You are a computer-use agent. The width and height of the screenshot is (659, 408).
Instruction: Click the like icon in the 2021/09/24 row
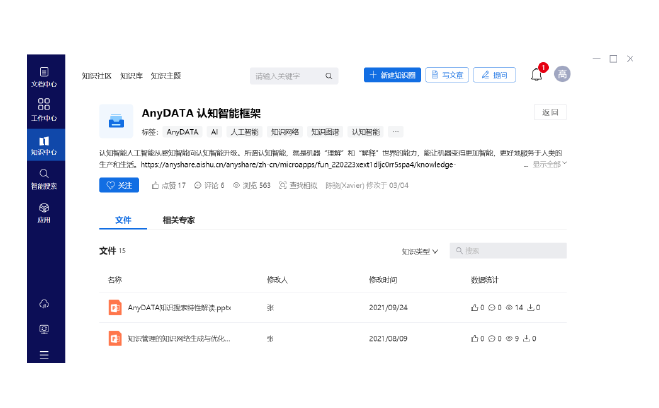(x=474, y=308)
